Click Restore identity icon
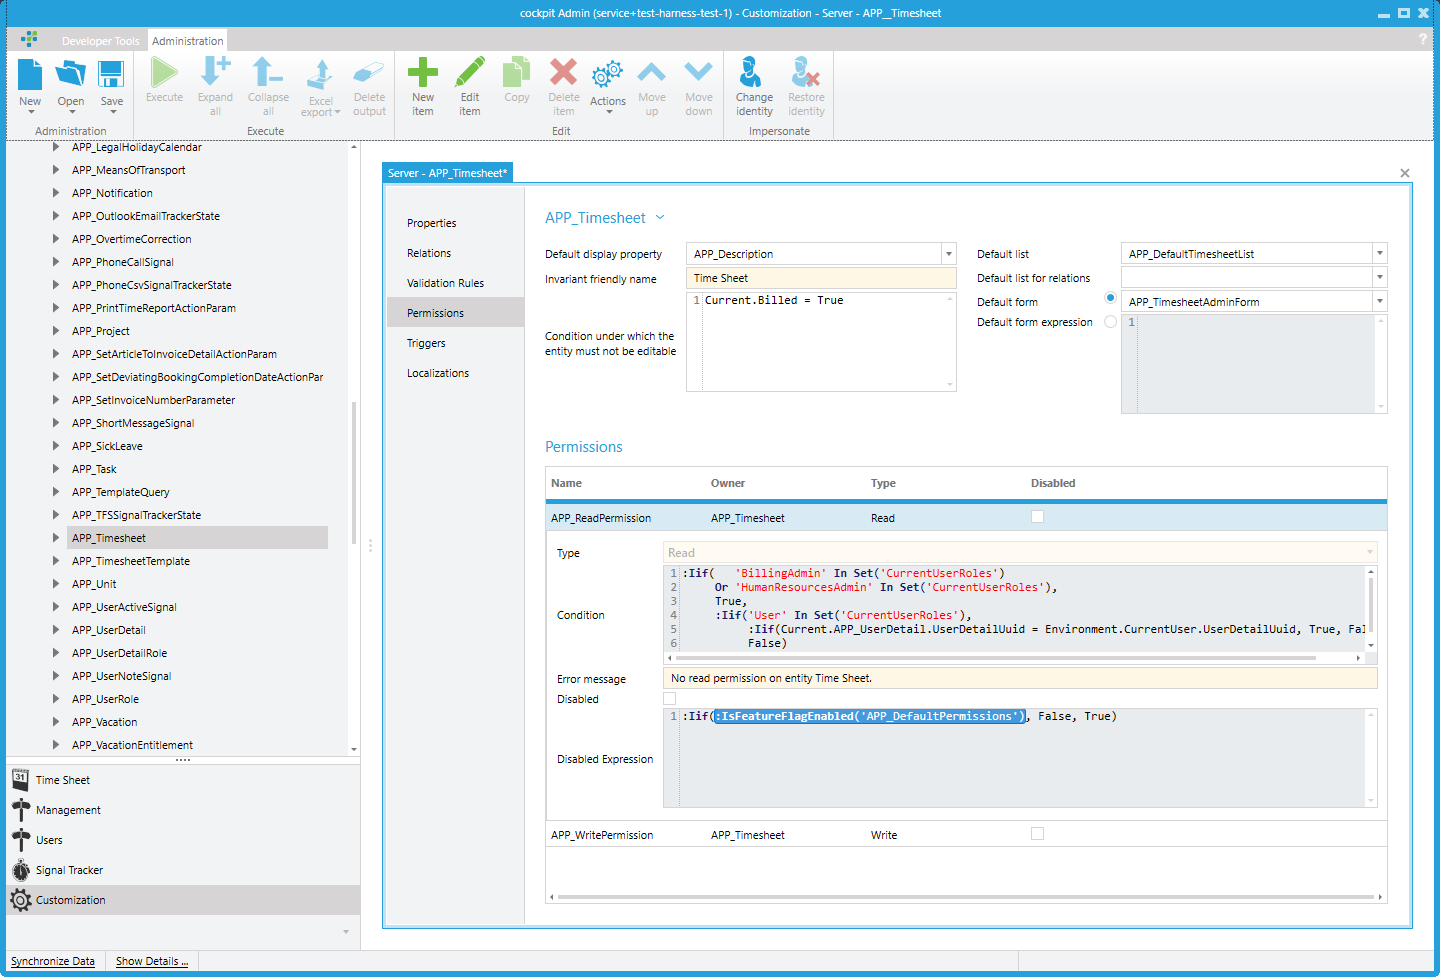The width and height of the screenshot is (1440, 977). click(806, 73)
